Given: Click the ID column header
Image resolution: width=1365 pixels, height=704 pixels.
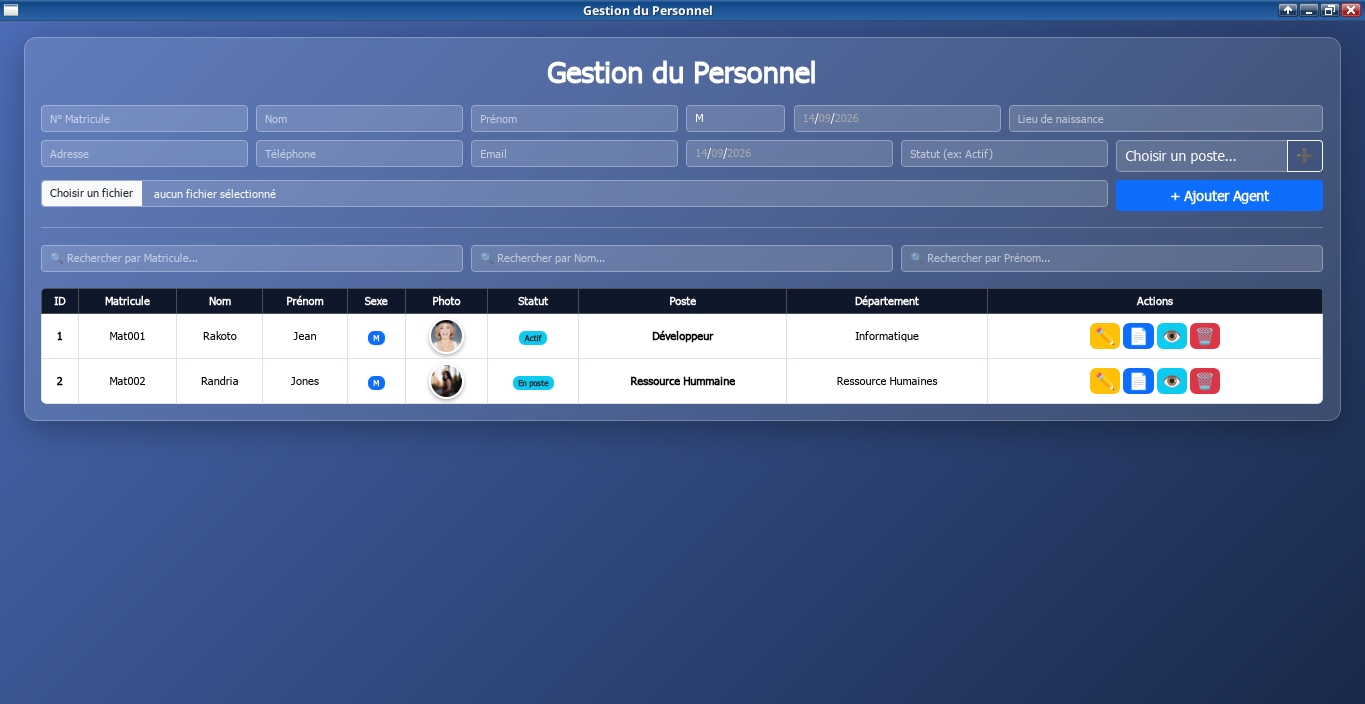Looking at the screenshot, I should coord(60,301).
